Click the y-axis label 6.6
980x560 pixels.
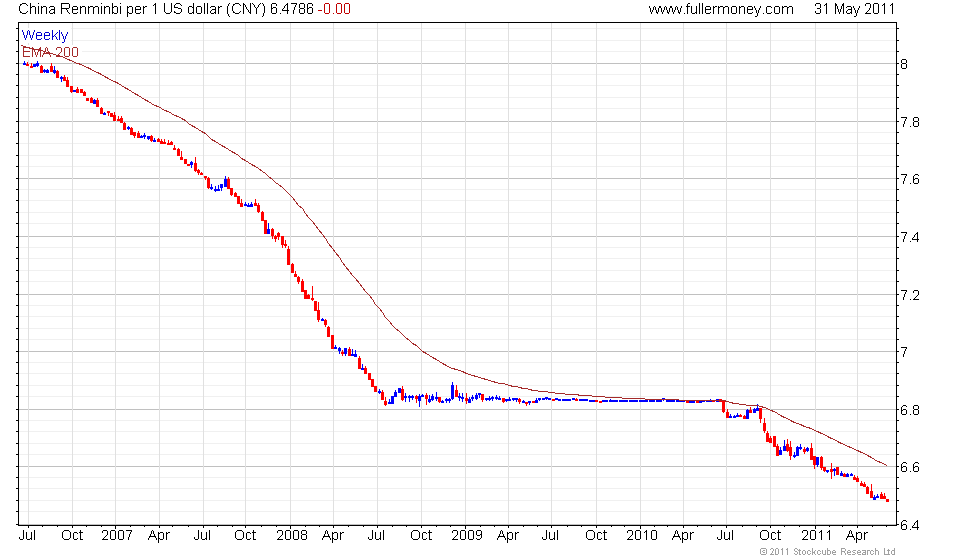point(909,468)
